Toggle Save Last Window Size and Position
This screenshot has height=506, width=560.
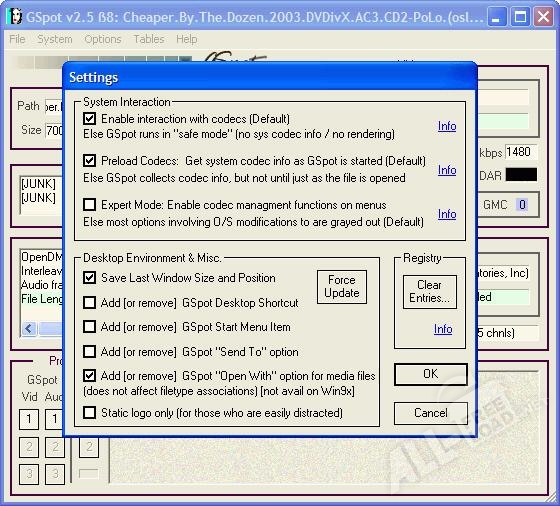[89, 277]
